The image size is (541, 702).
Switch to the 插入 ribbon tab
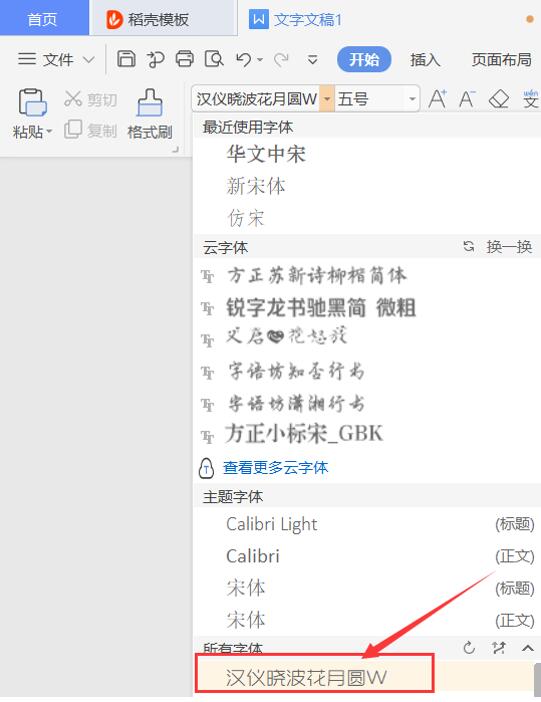[425, 59]
